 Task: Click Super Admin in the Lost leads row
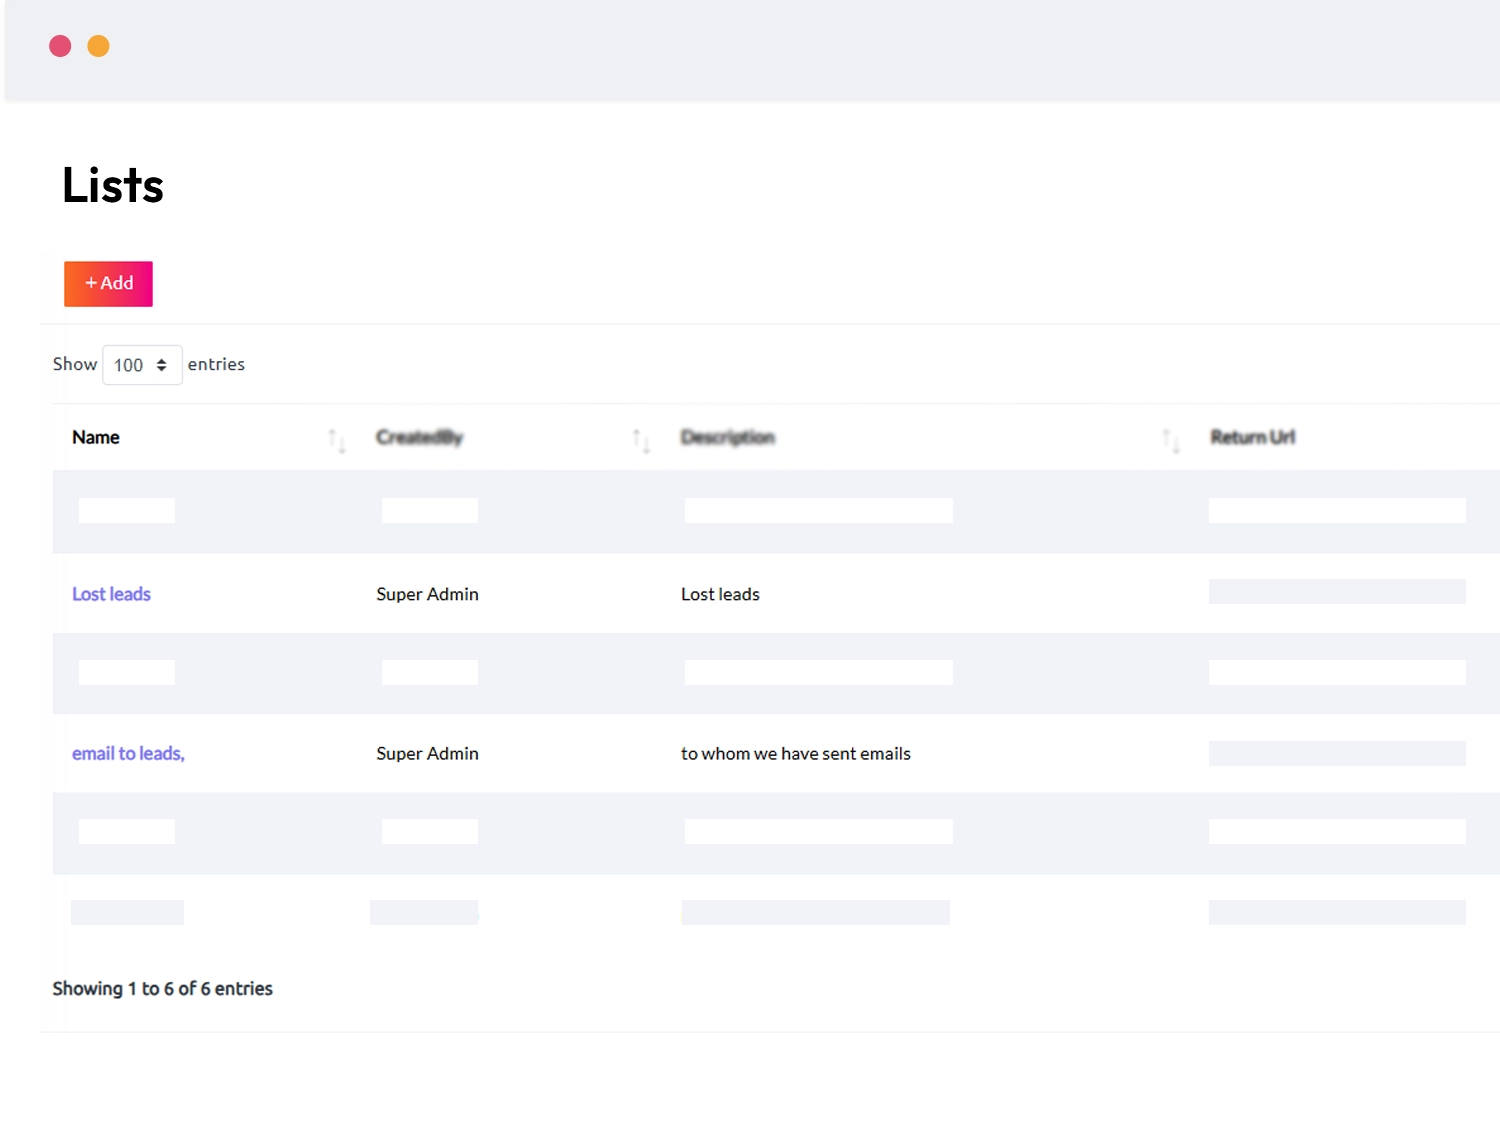pyautogui.click(x=427, y=594)
